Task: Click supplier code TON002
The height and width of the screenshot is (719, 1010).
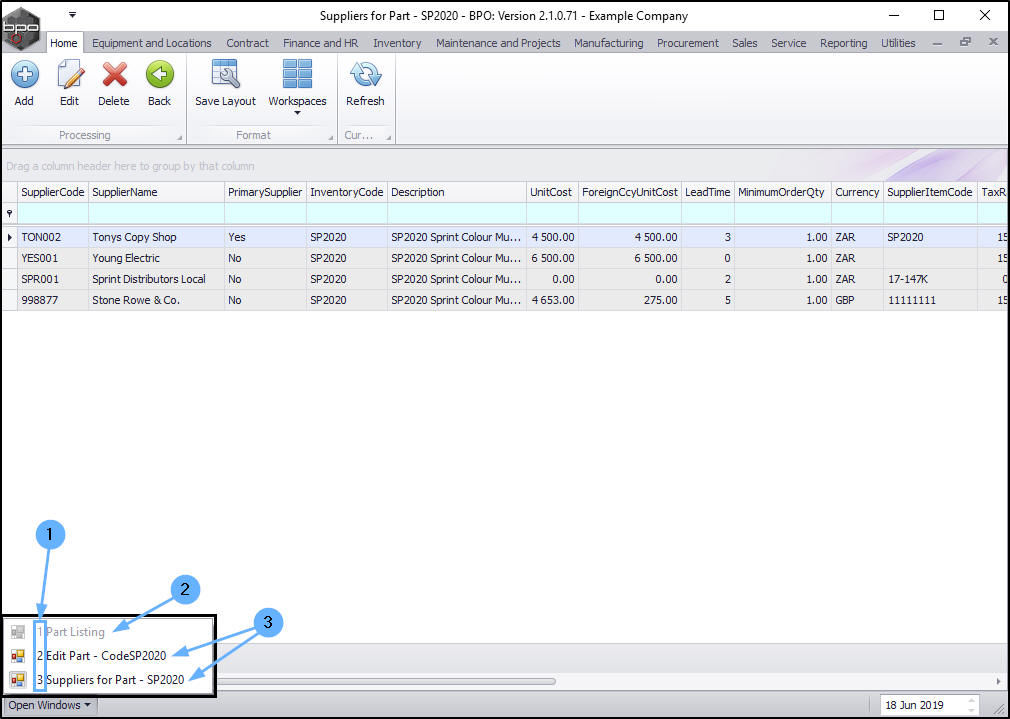Action: click(41, 237)
